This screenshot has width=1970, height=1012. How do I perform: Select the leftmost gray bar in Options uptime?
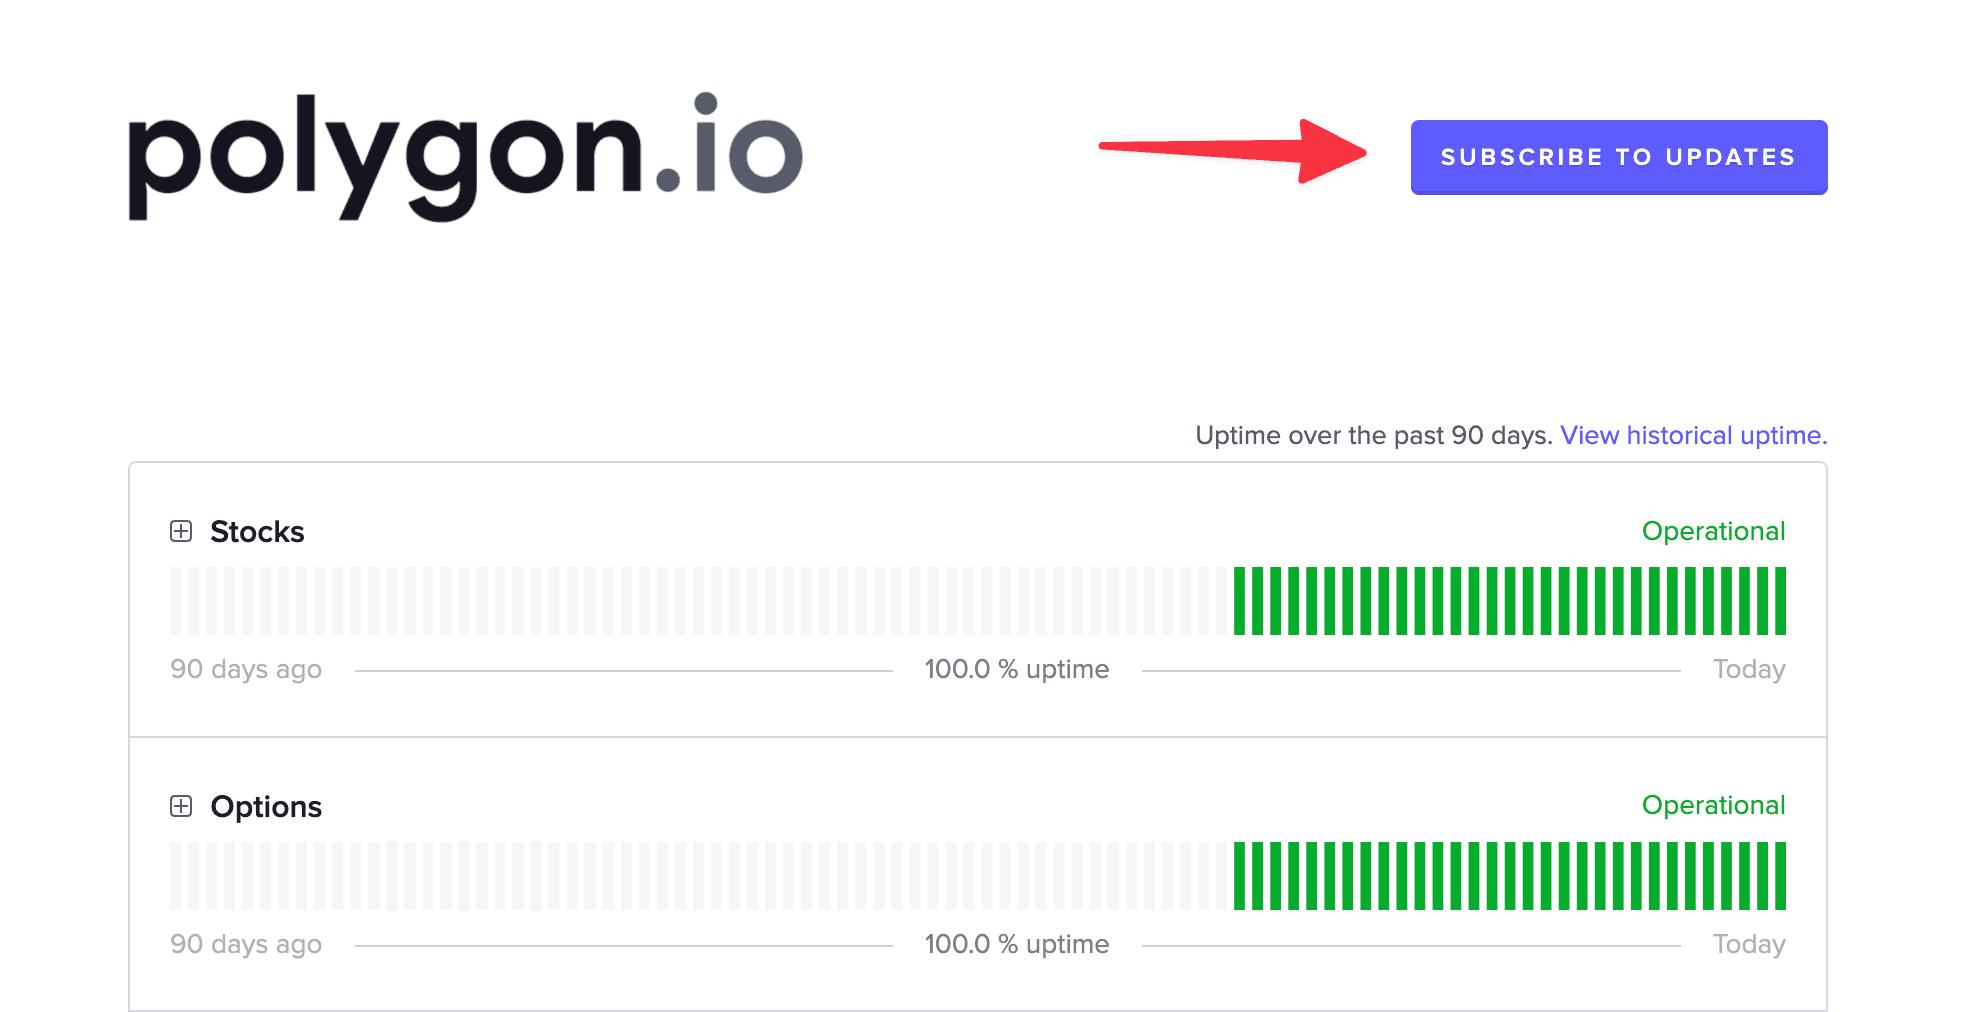click(x=176, y=876)
